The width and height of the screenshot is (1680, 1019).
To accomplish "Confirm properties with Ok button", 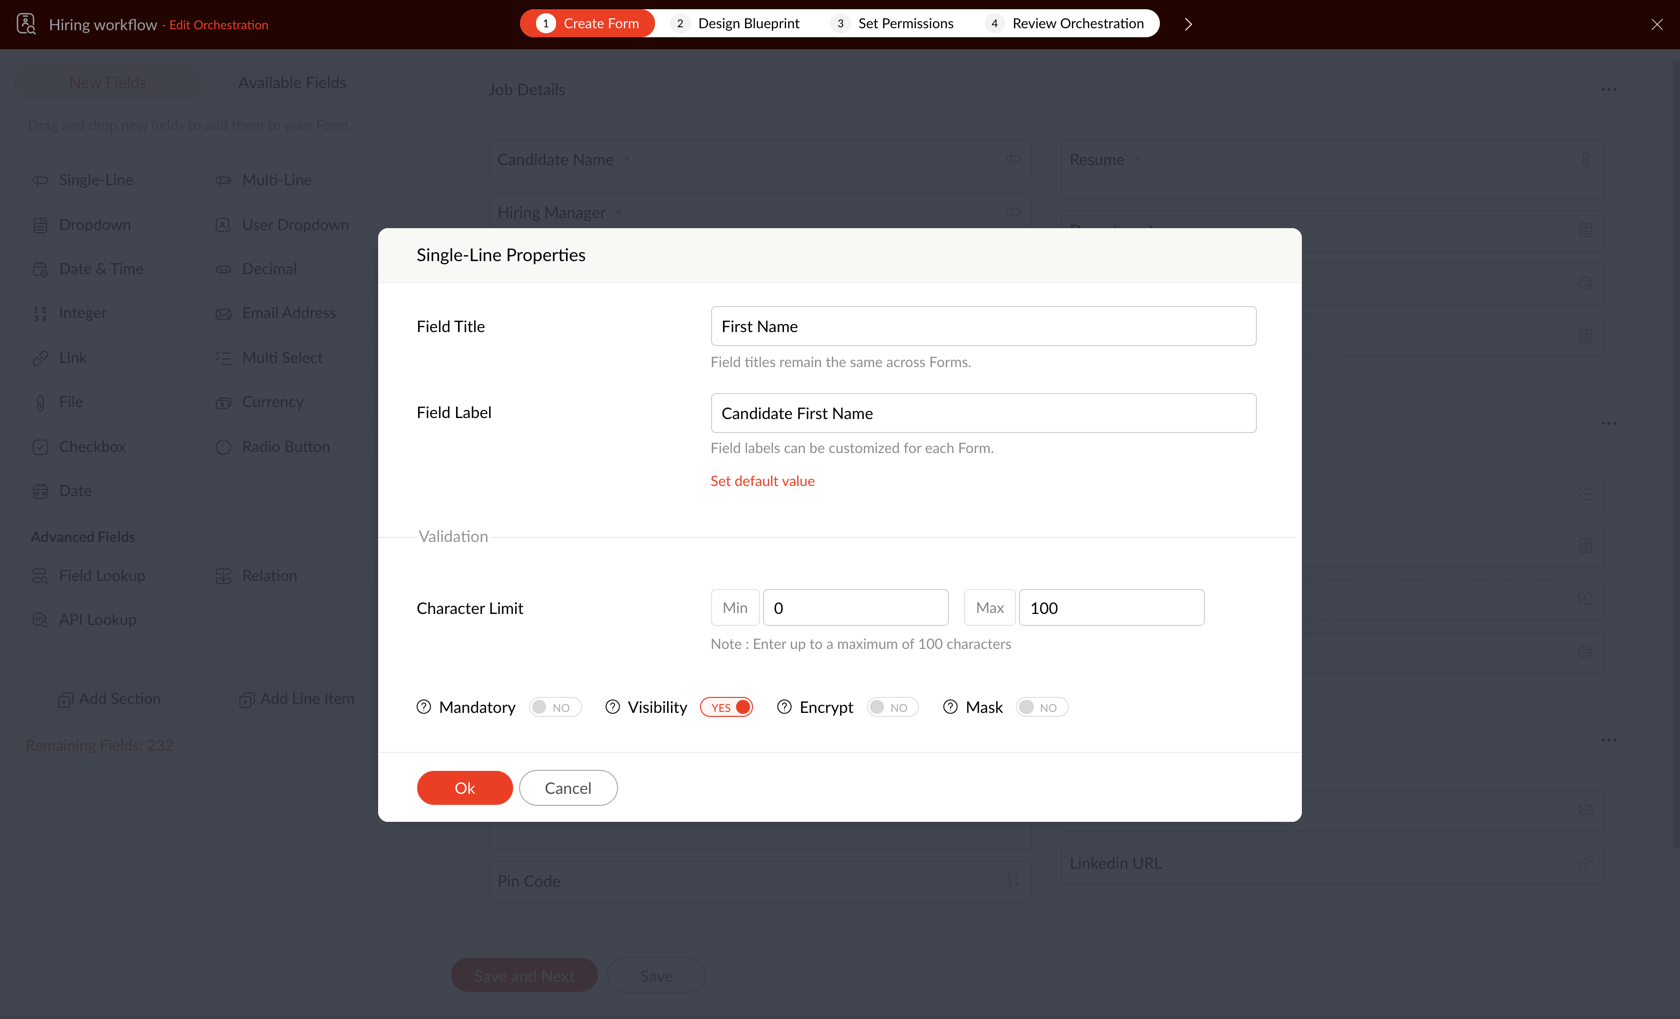I will coord(465,788).
